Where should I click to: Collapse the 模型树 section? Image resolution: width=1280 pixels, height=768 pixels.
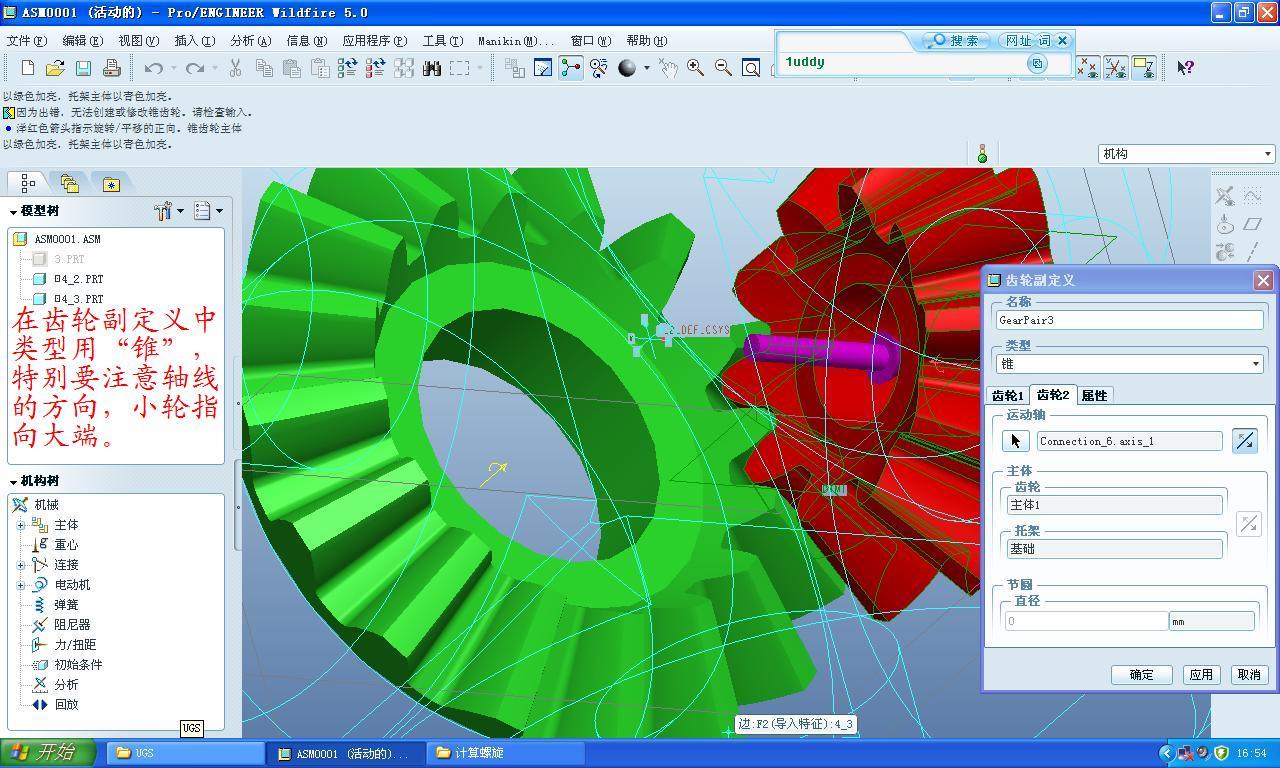[14, 212]
